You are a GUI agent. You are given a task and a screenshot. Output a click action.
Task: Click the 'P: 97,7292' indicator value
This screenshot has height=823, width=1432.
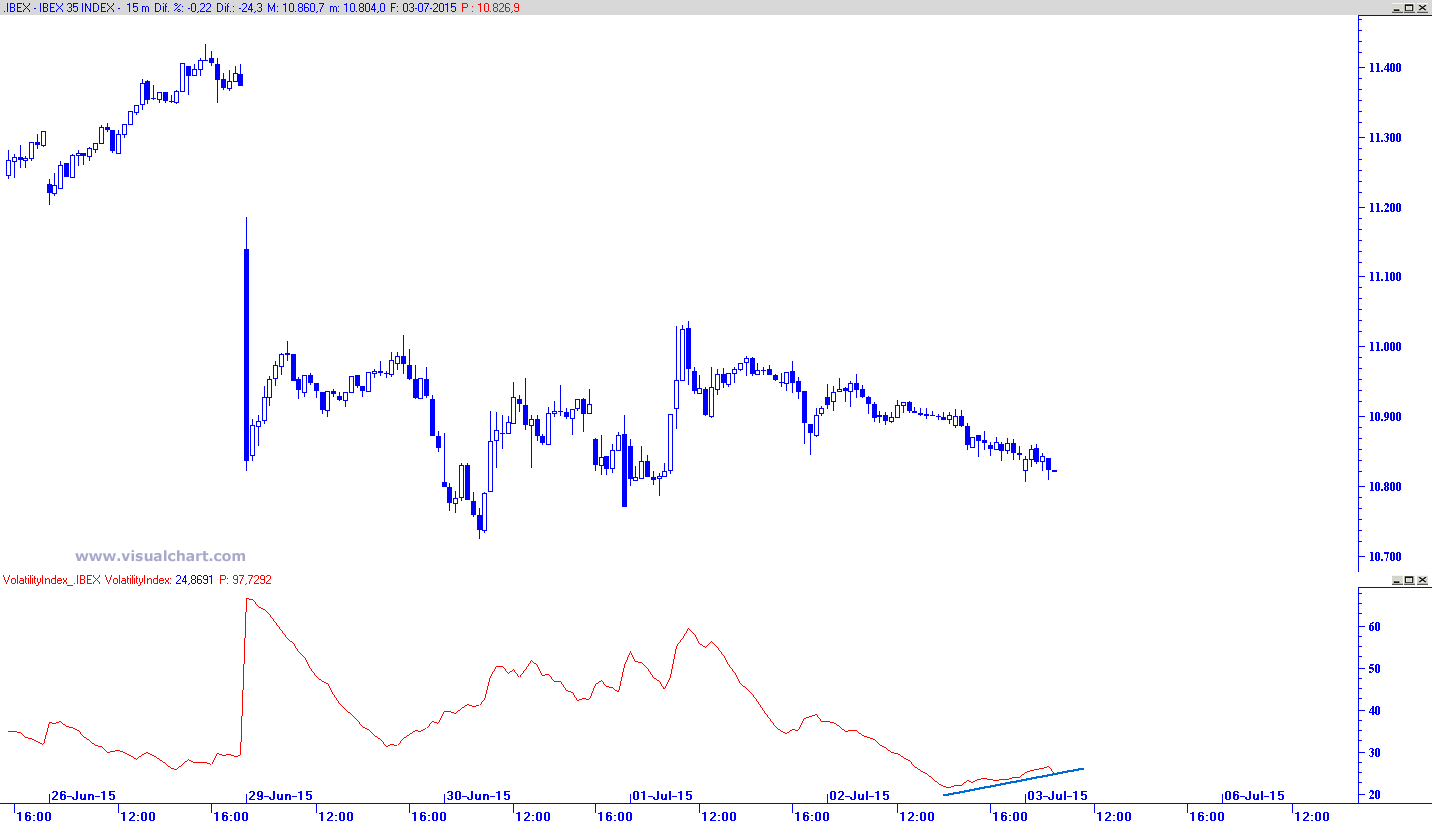tap(245, 580)
